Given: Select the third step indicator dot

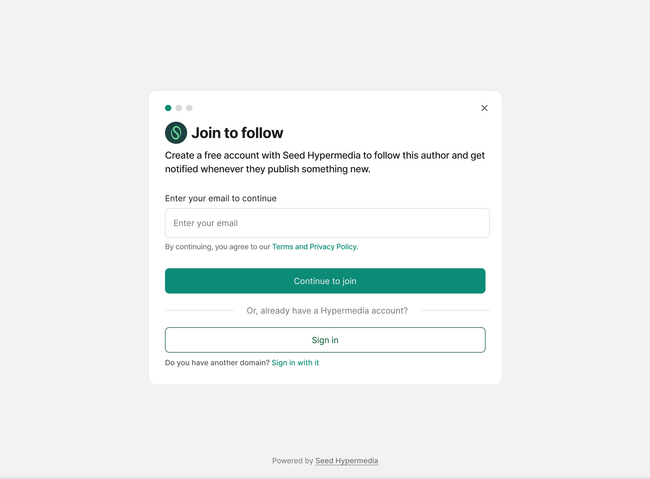Looking at the screenshot, I should click(x=189, y=108).
